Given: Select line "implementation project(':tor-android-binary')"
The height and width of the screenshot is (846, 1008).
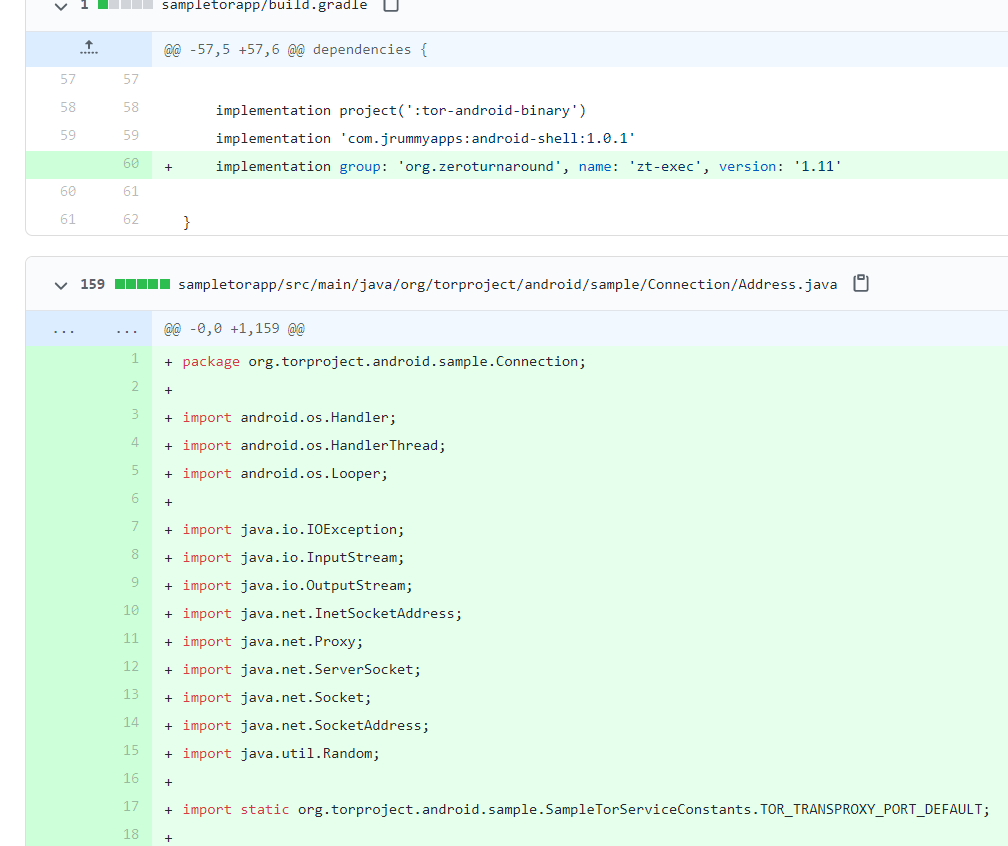Looking at the screenshot, I should point(400,111).
